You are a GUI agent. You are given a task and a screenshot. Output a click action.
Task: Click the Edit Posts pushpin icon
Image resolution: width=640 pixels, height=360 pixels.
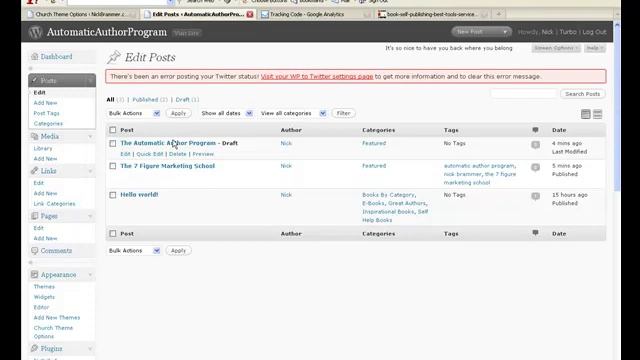tap(114, 57)
